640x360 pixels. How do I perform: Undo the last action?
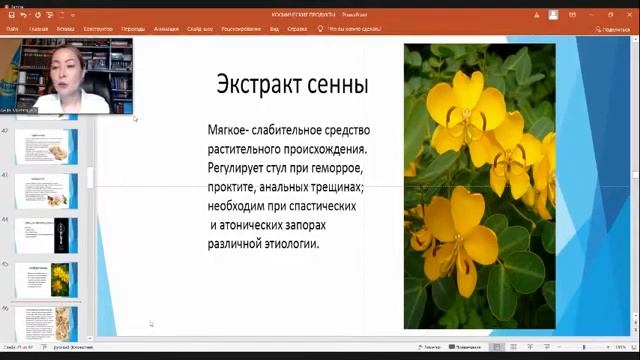pyautogui.click(x=23, y=15)
